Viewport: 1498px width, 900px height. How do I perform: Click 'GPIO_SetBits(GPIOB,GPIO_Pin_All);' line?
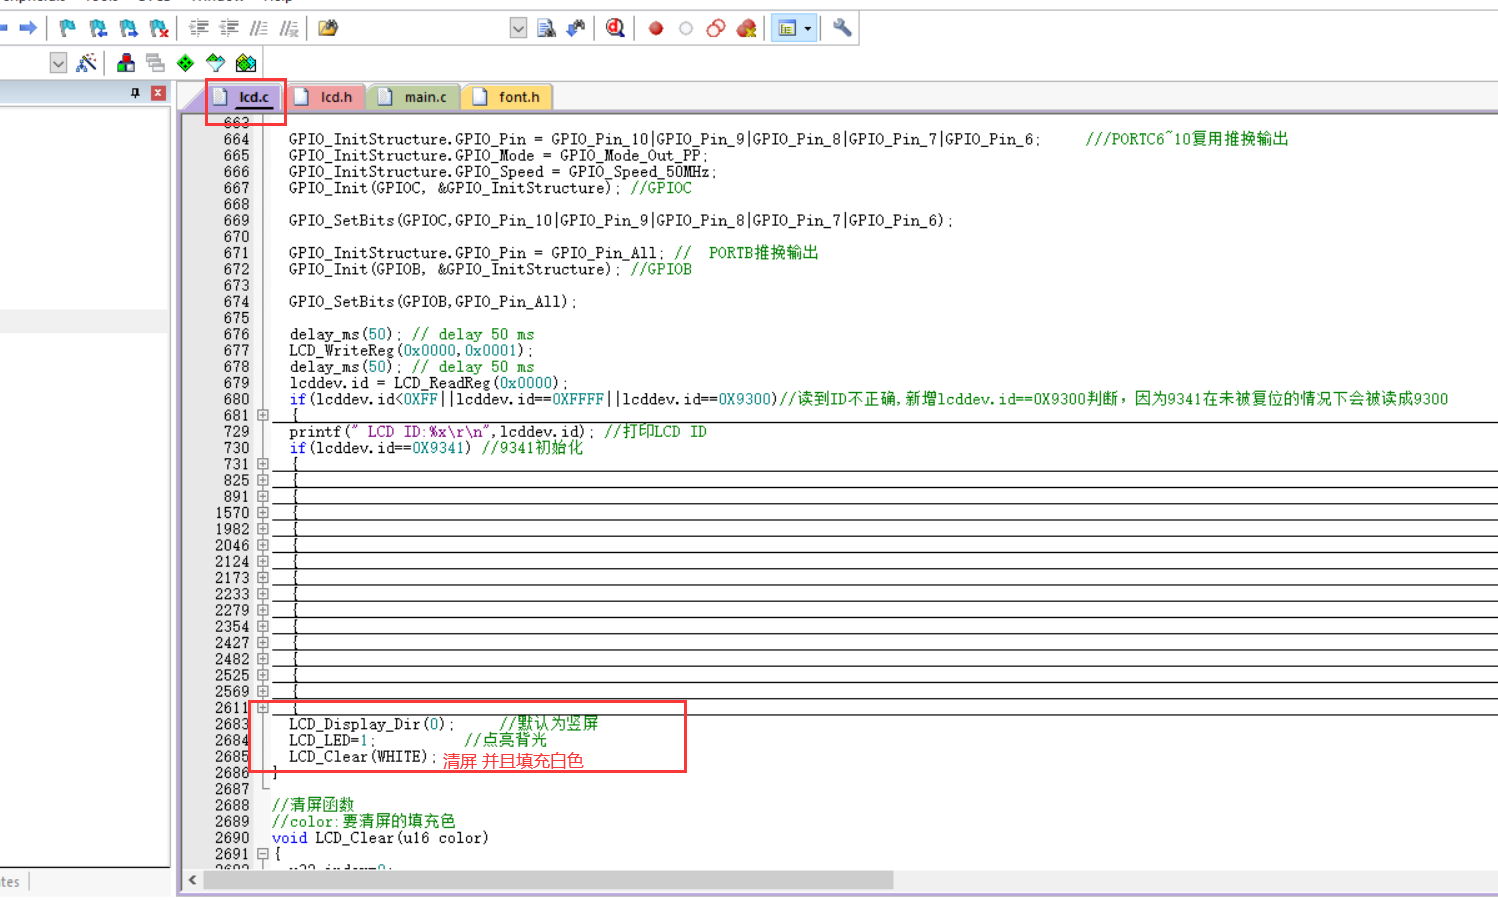click(432, 301)
